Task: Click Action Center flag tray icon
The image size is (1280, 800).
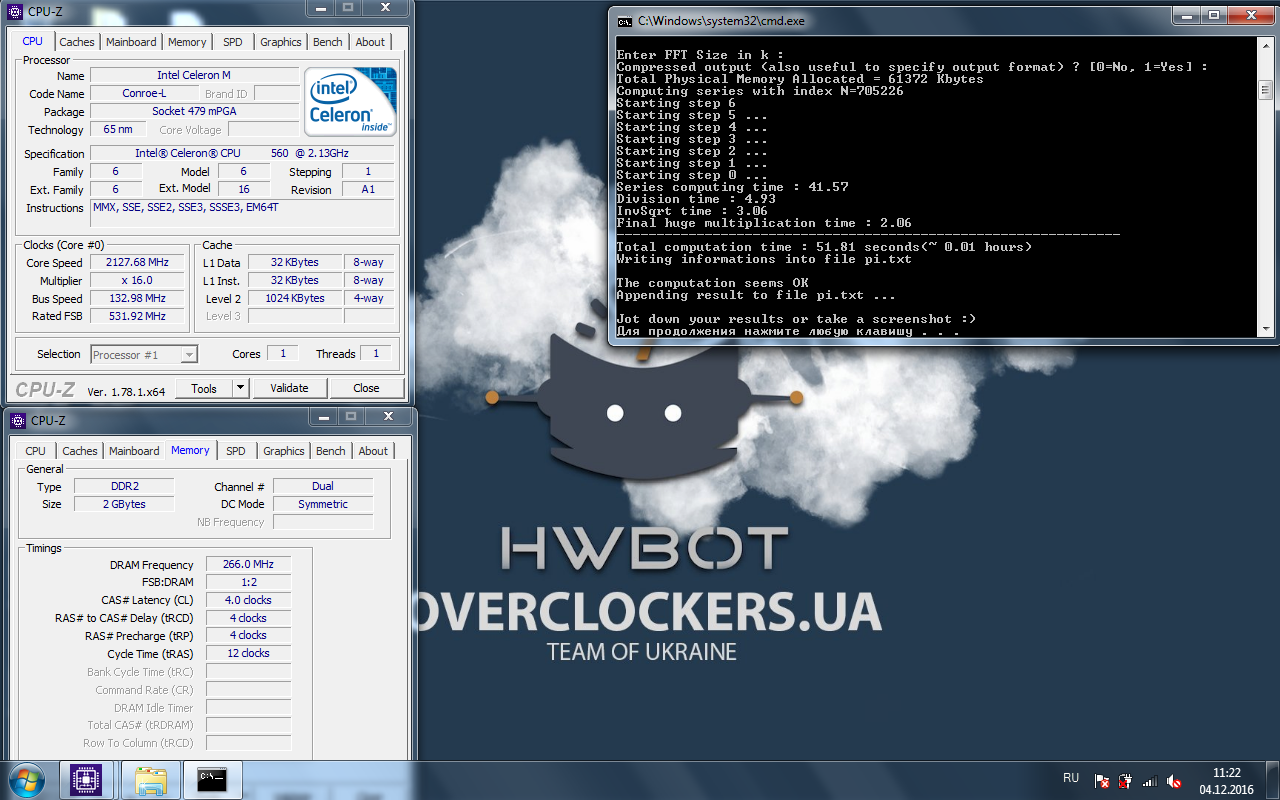Action: 1102,781
